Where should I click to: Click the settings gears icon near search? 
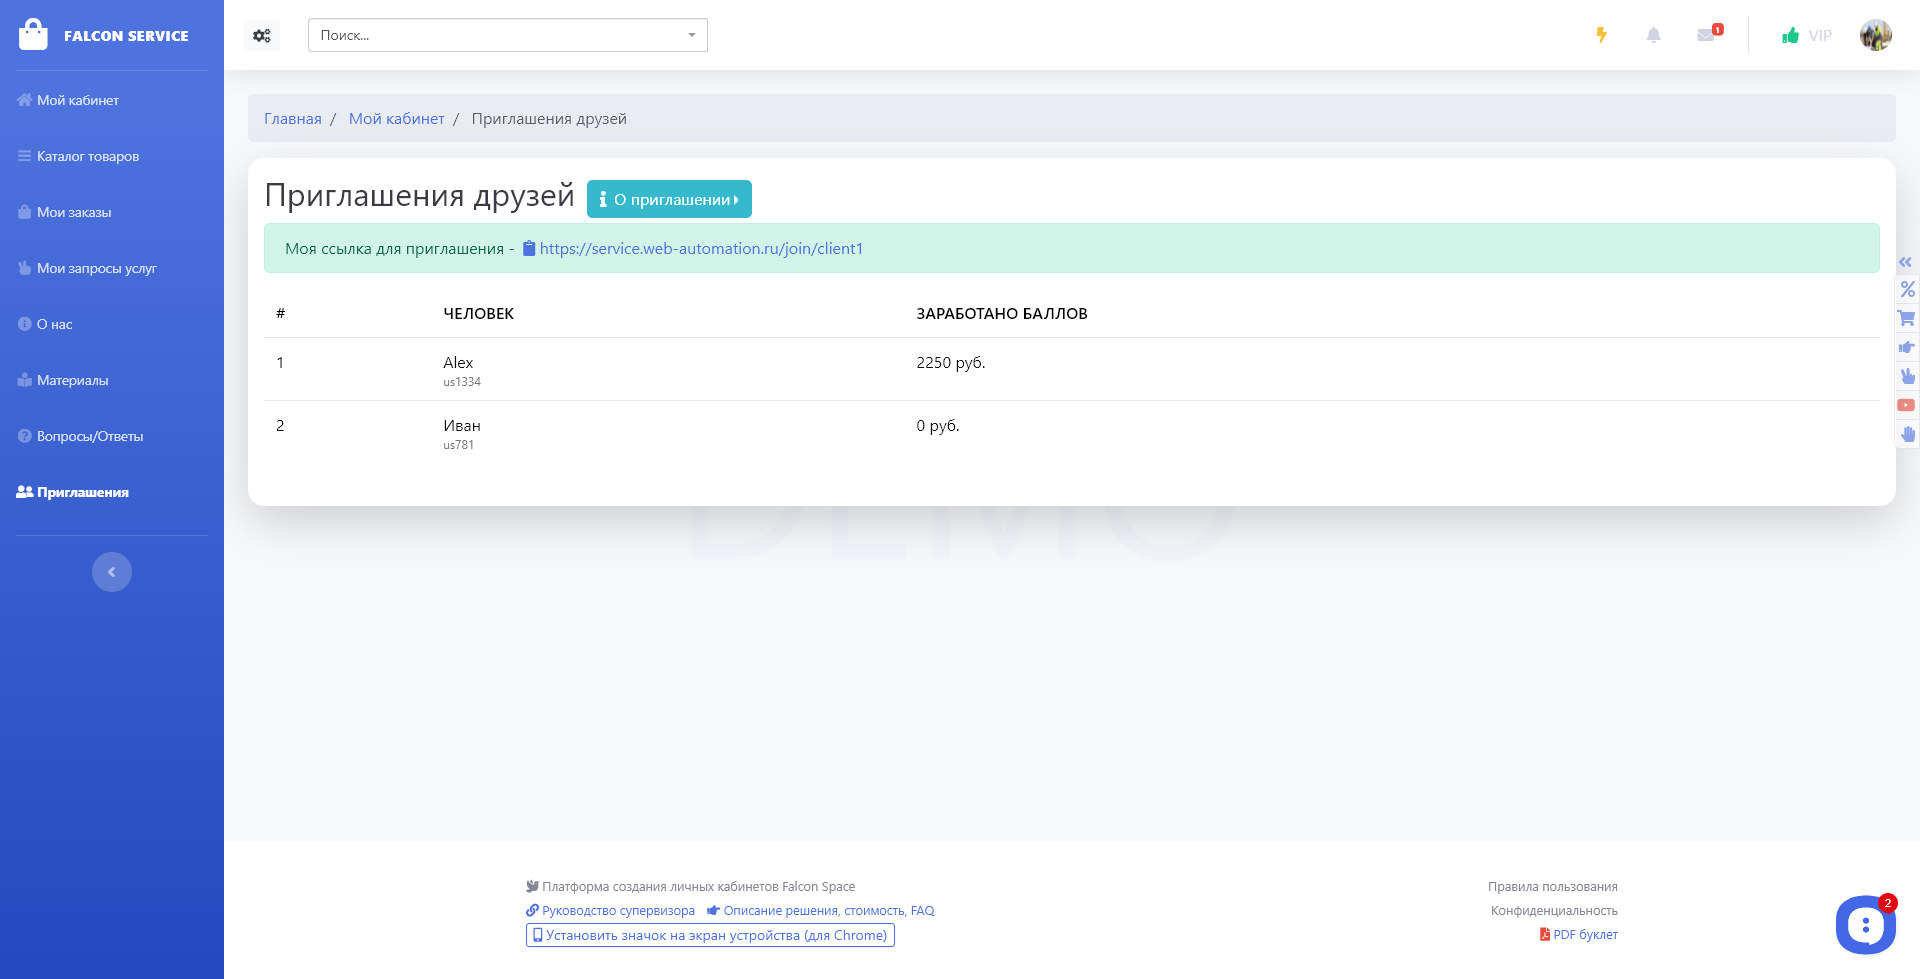262,35
